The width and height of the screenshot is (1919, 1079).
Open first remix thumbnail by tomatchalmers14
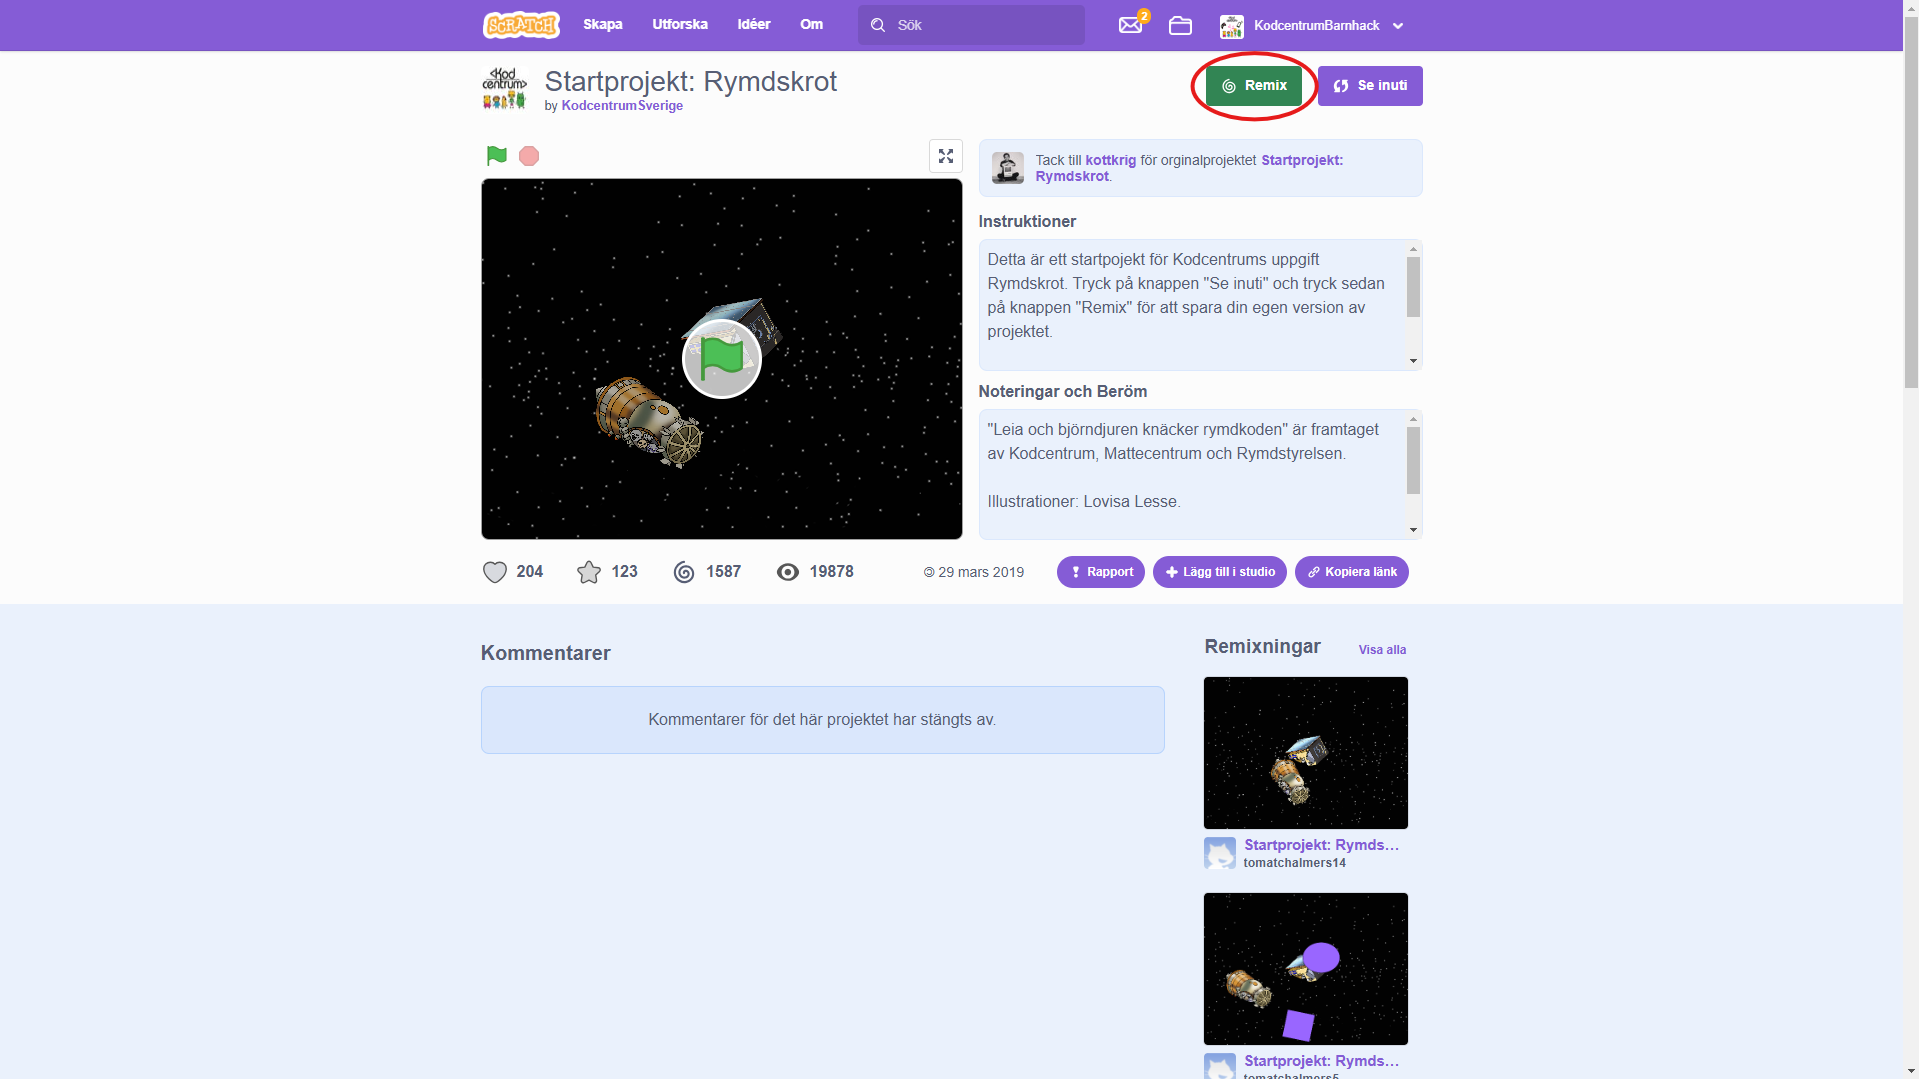pos(1305,753)
